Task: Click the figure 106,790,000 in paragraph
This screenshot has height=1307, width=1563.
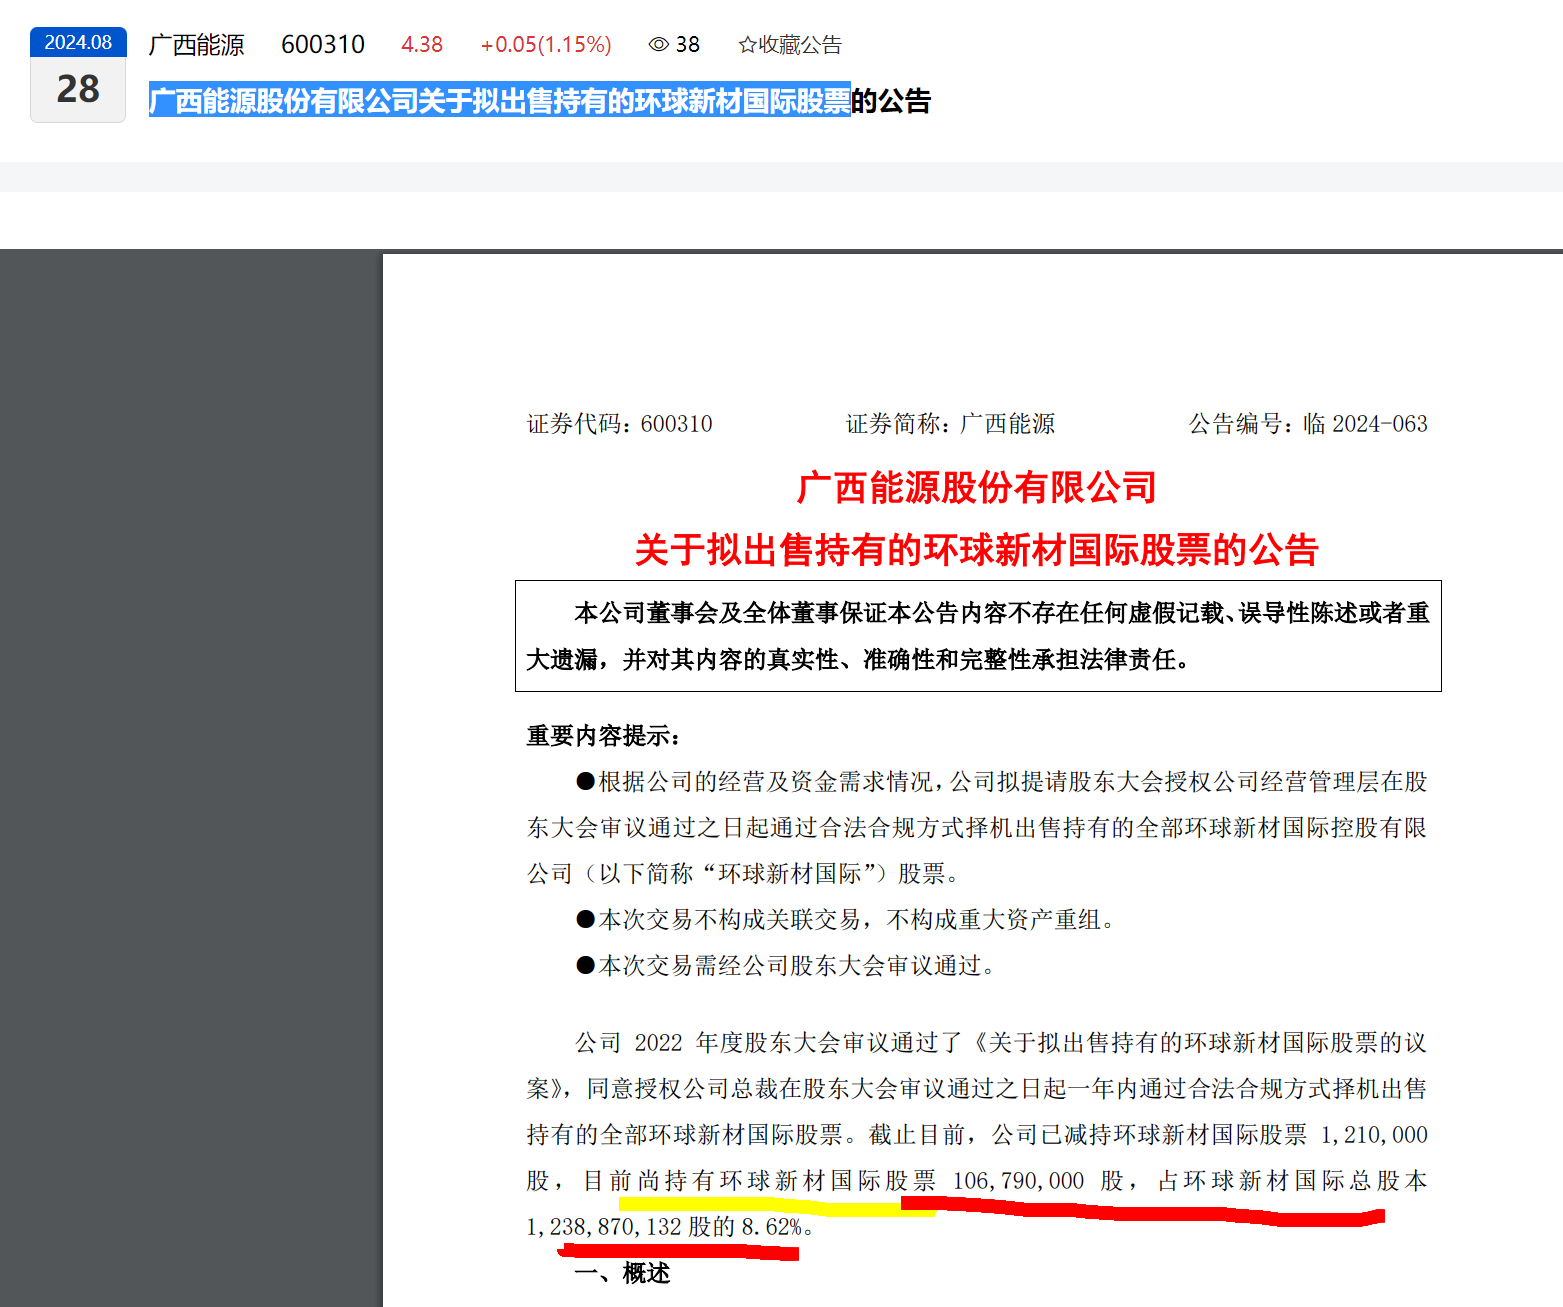Action: (x=1018, y=1181)
